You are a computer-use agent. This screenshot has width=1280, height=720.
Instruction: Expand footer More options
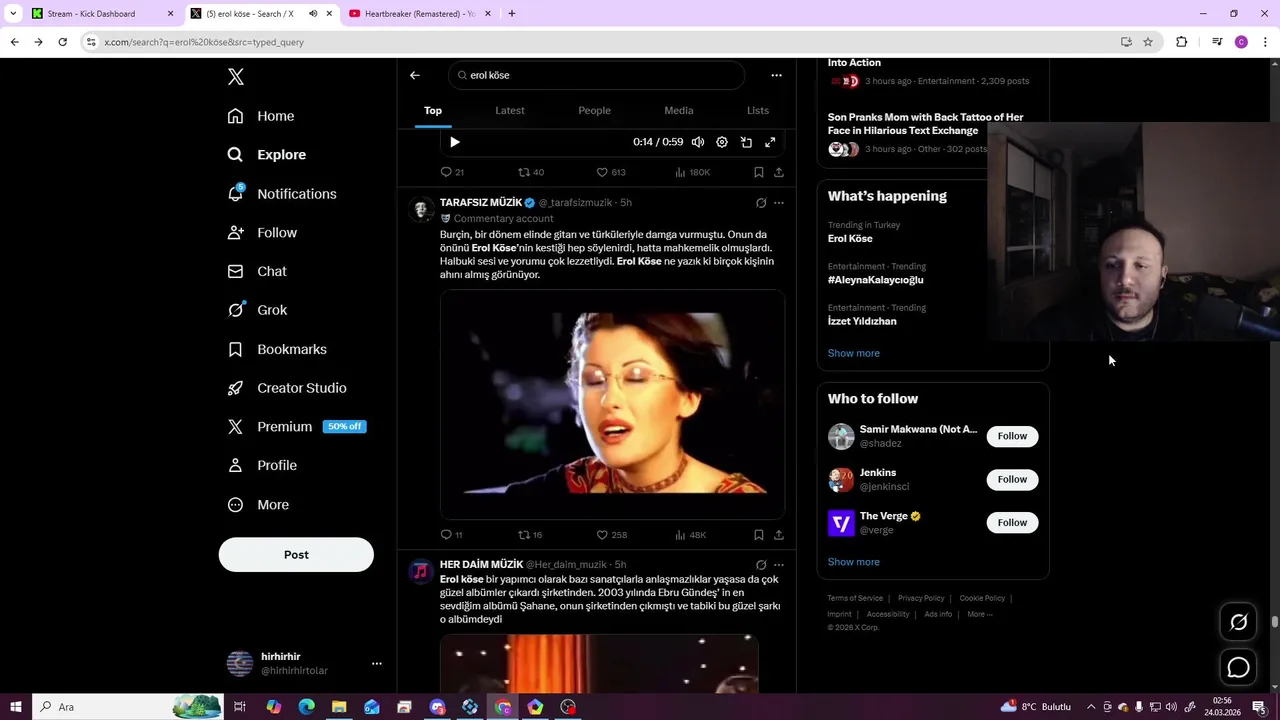980,614
